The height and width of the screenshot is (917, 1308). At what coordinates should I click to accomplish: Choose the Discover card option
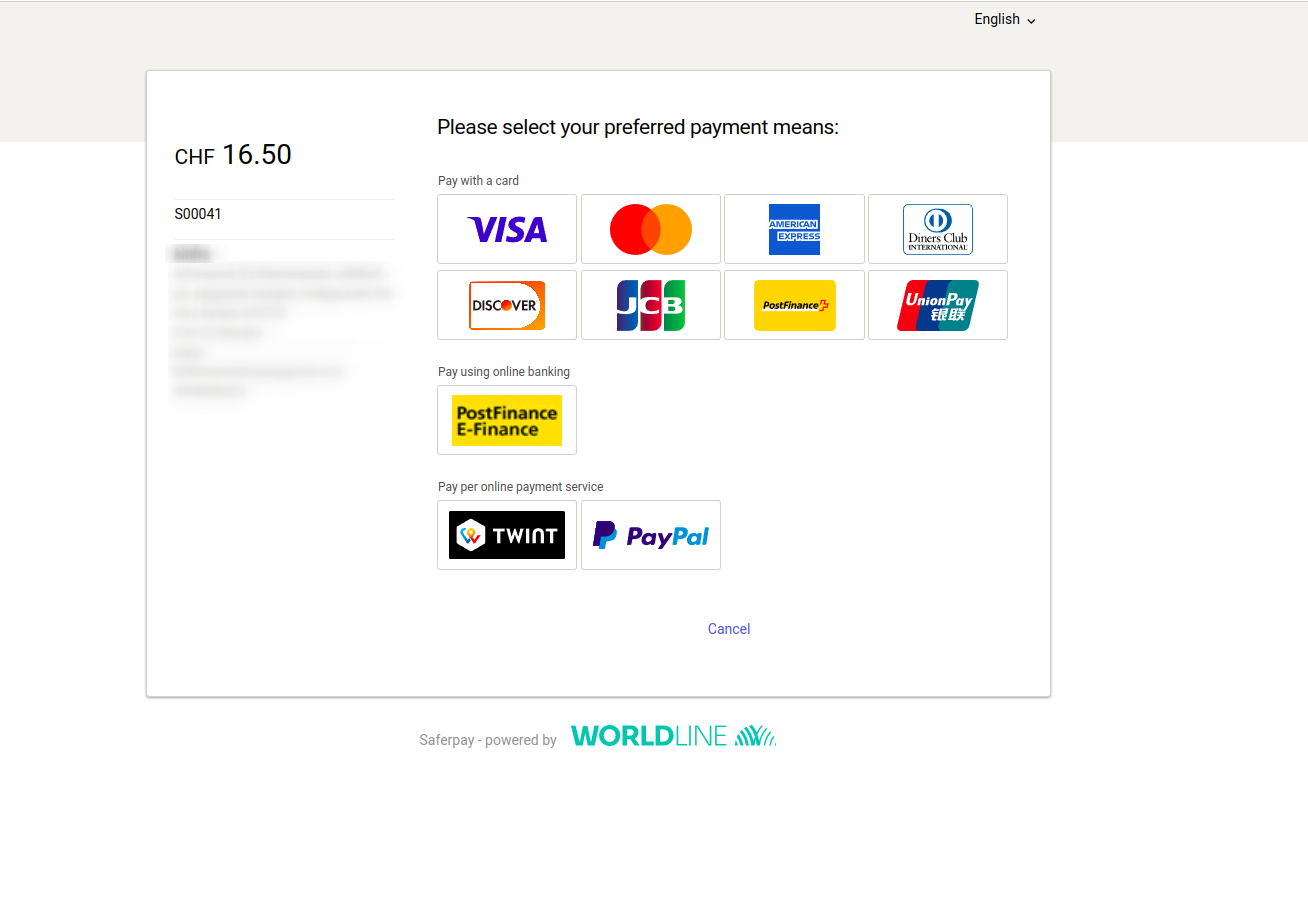pyautogui.click(x=507, y=305)
